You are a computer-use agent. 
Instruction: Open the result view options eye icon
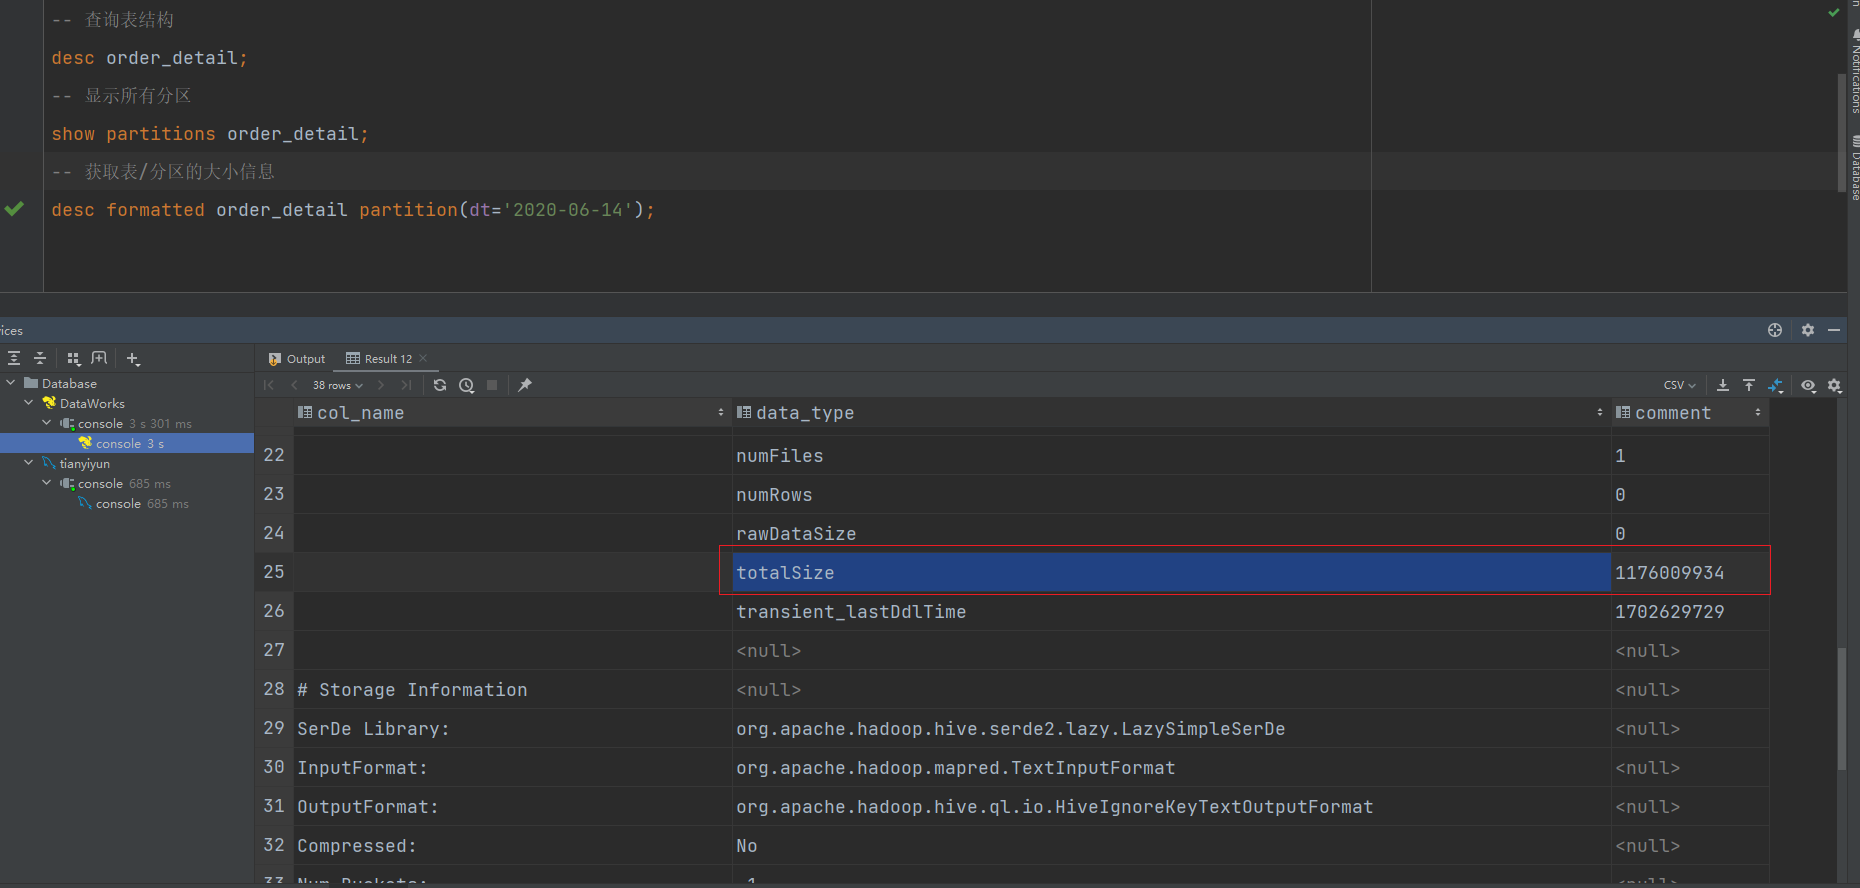point(1808,385)
